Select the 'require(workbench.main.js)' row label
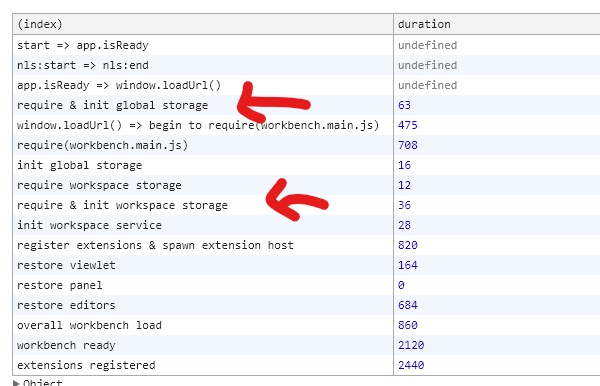This screenshot has width=600, height=386. (103, 145)
